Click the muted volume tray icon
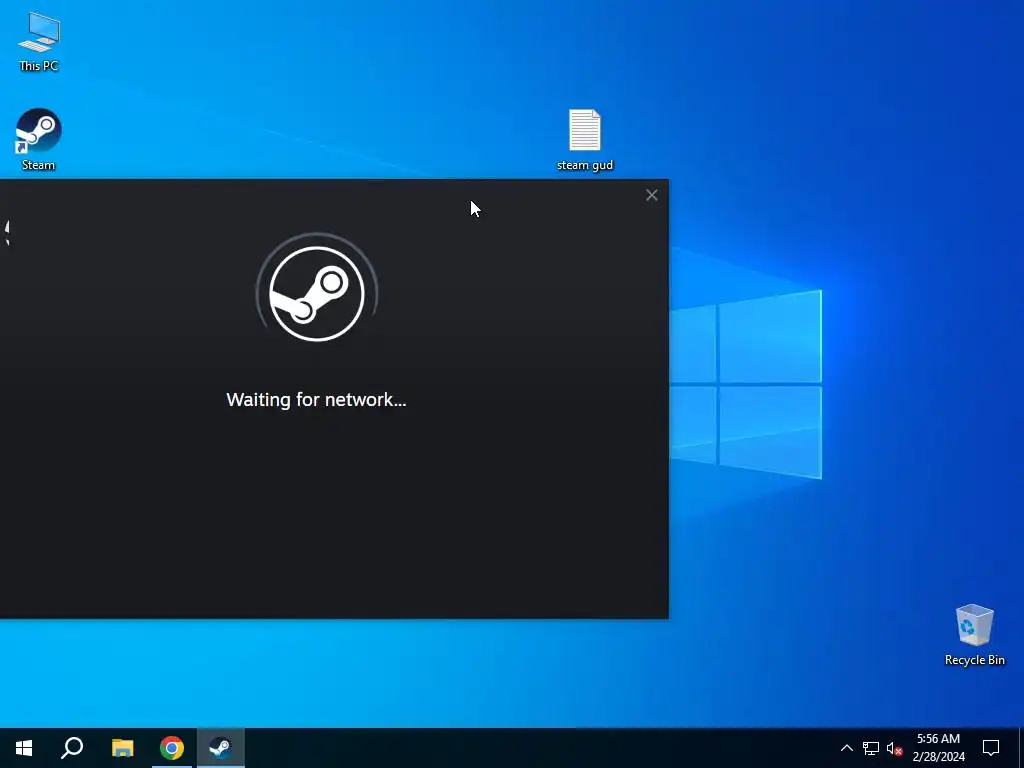The height and width of the screenshot is (768, 1024). point(895,748)
